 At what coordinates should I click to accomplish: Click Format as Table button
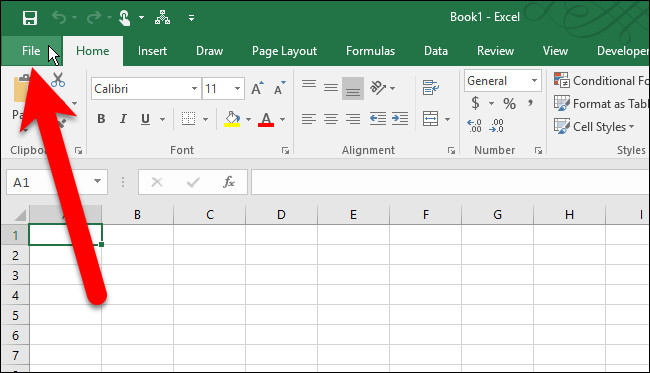pyautogui.click(x=601, y=104)
